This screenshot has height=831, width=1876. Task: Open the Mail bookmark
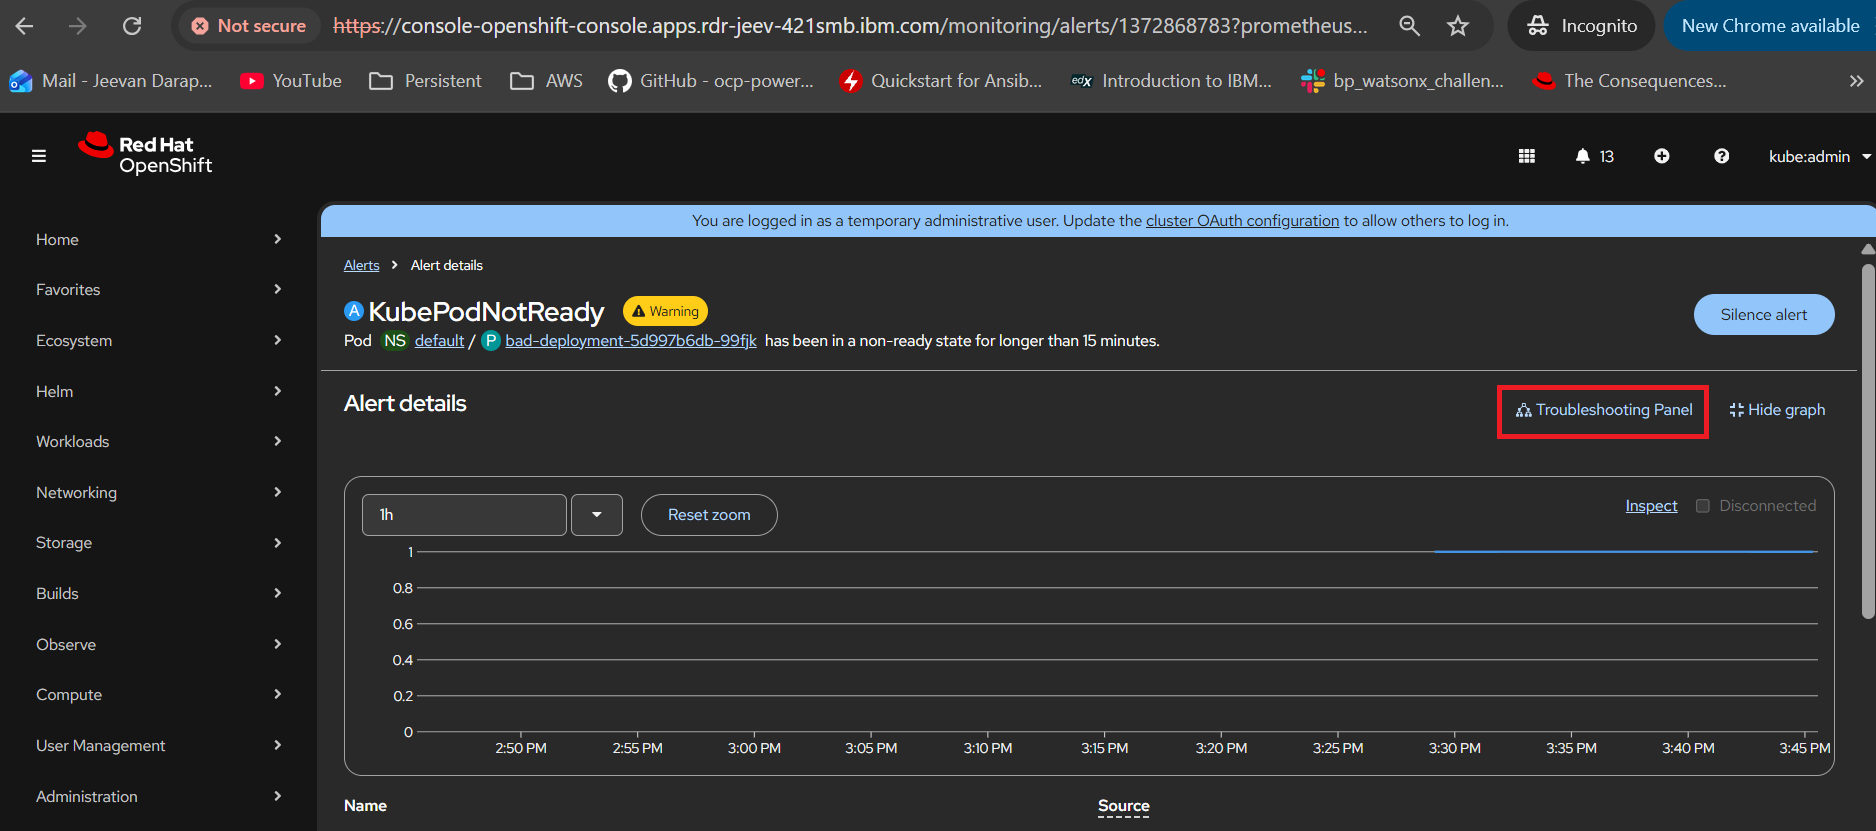[111, 81]
